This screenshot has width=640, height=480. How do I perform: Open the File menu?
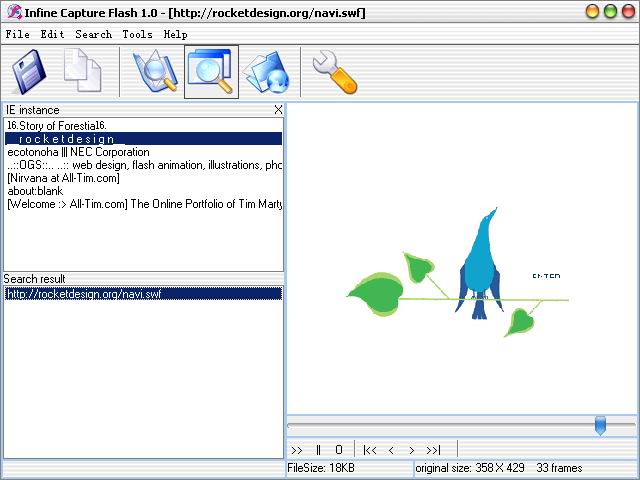tap(18, 34)
